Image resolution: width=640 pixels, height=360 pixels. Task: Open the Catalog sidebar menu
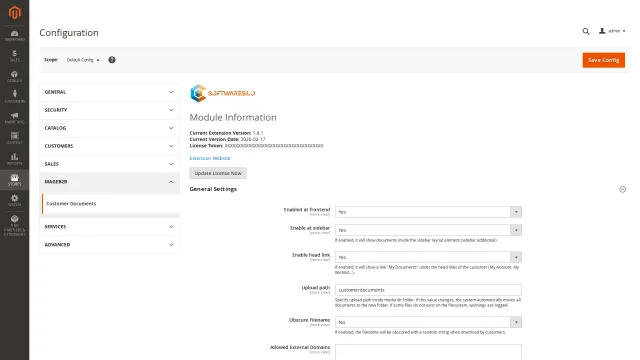point(14,77)
